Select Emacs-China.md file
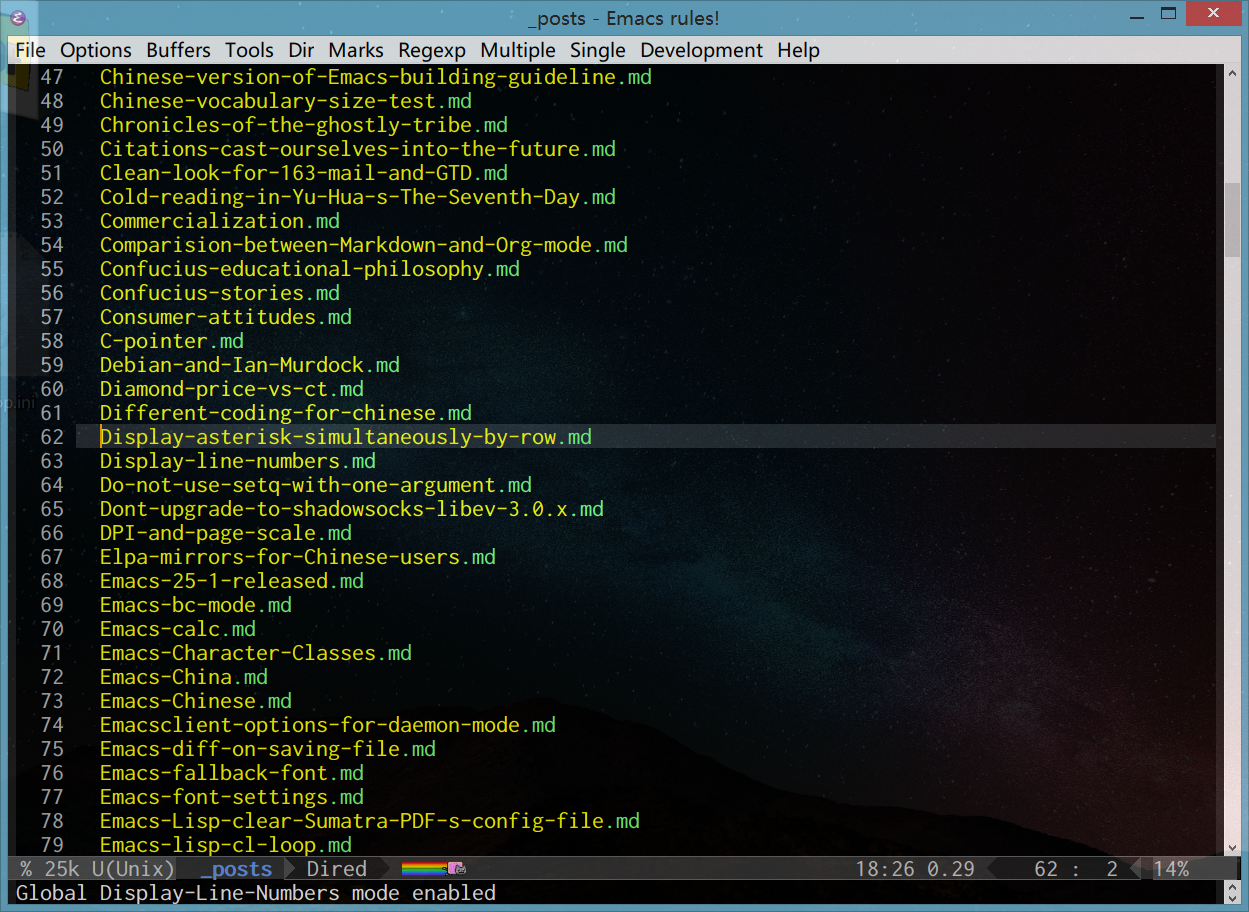Screen dimensions: 1249x912 click(184, 677)
